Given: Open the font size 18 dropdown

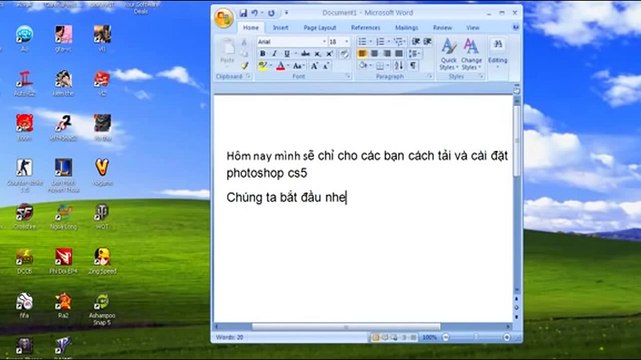Looking at the screenshot, I should (x=347, y=42).
